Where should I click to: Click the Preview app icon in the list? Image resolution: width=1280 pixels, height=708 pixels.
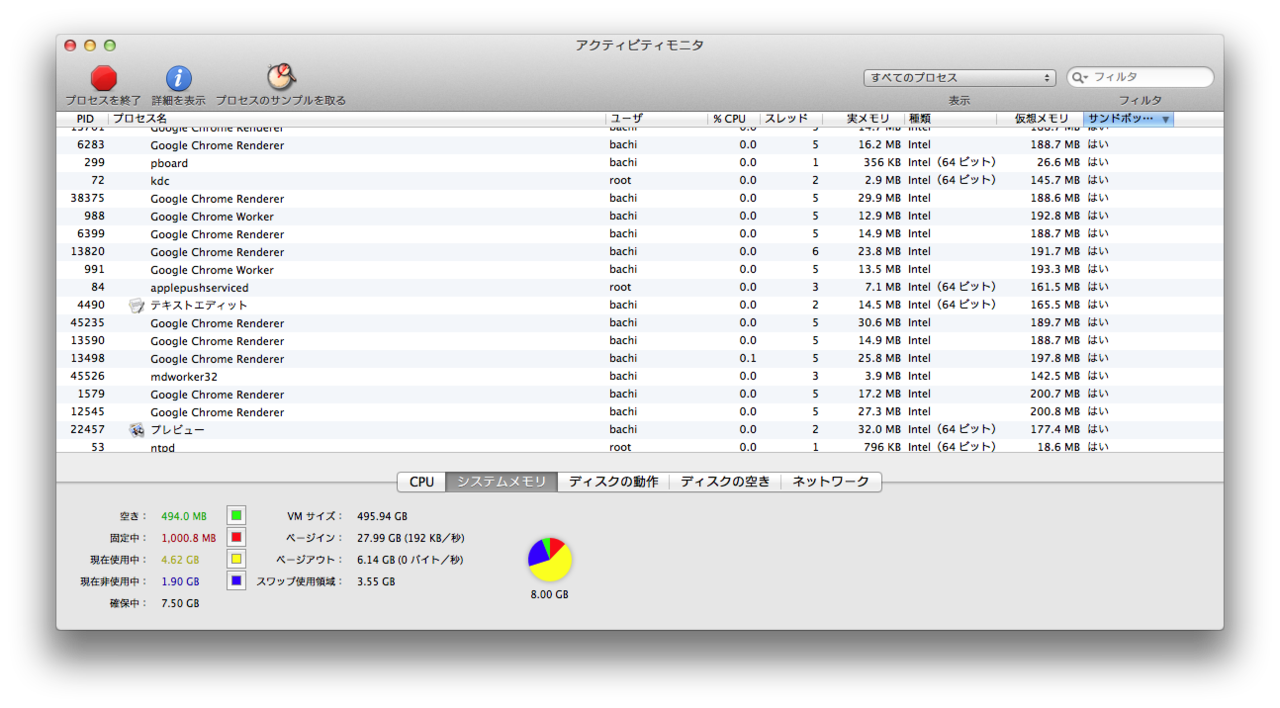137,430
